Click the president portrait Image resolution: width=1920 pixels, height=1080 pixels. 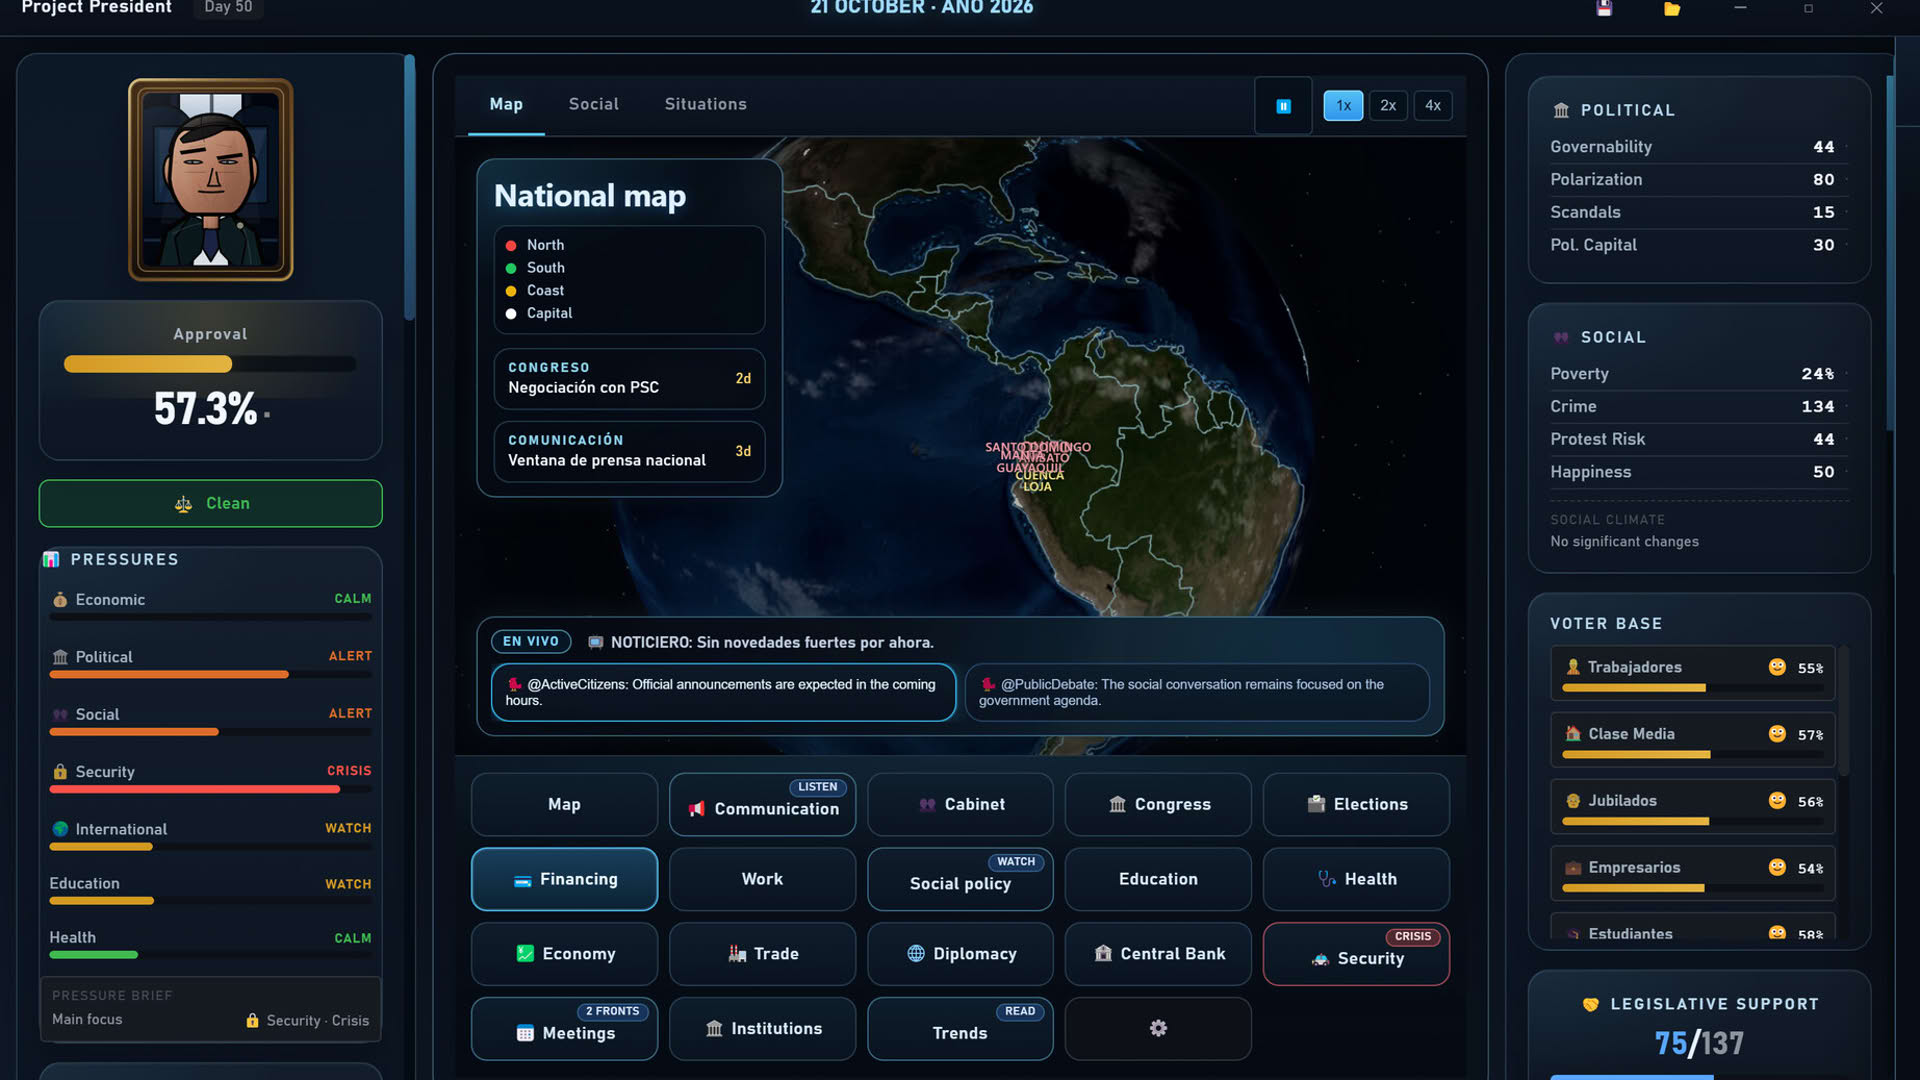(x=210, y=179)
